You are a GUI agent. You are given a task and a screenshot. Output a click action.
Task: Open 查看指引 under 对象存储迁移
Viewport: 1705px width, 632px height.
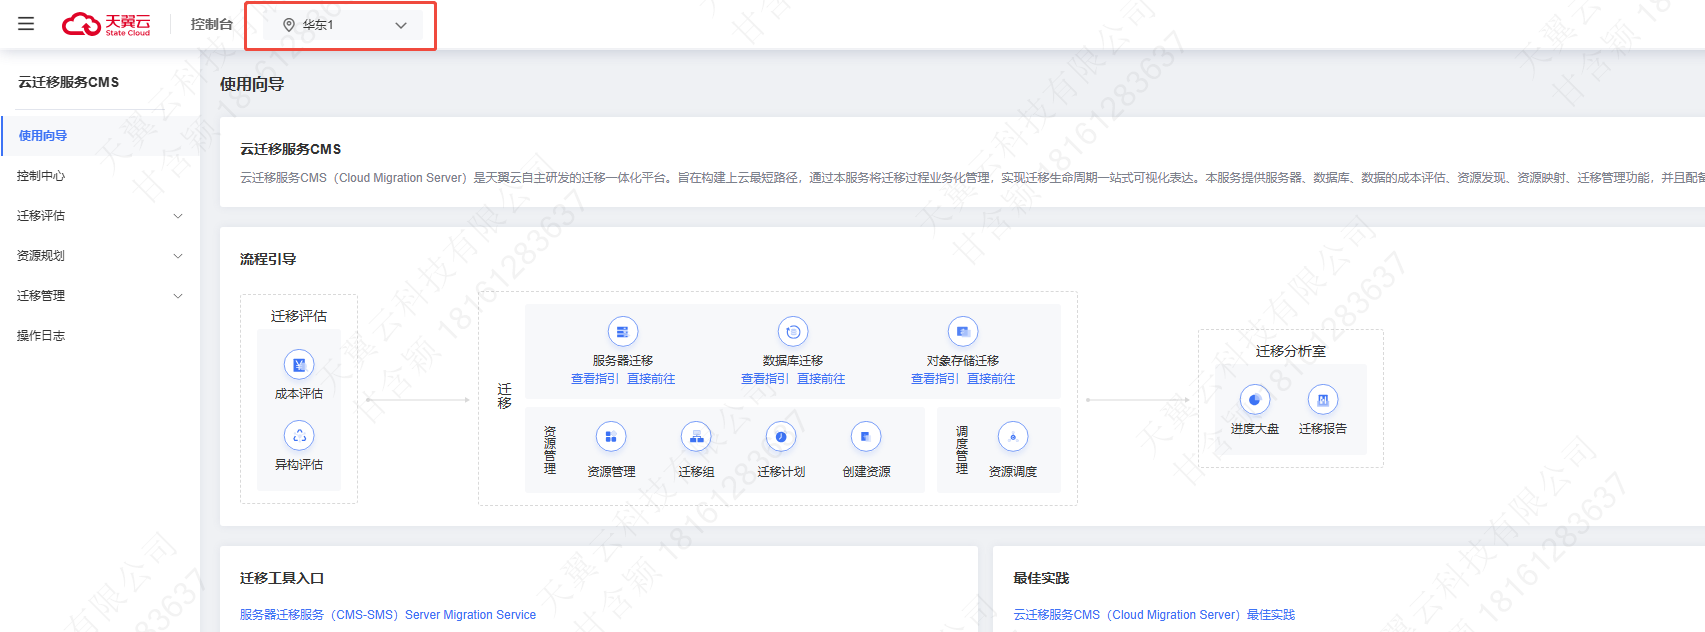pos(934,379)
